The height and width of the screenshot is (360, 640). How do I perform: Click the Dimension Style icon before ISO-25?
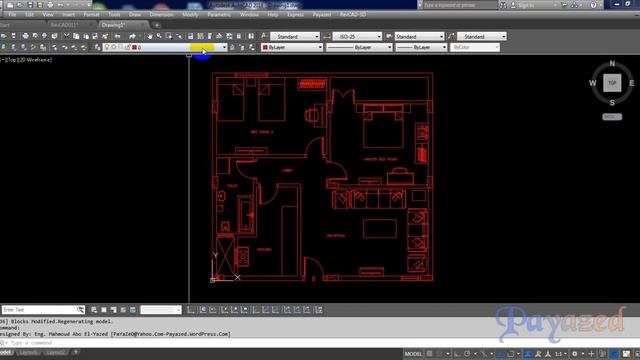click(x=327, y=36)
